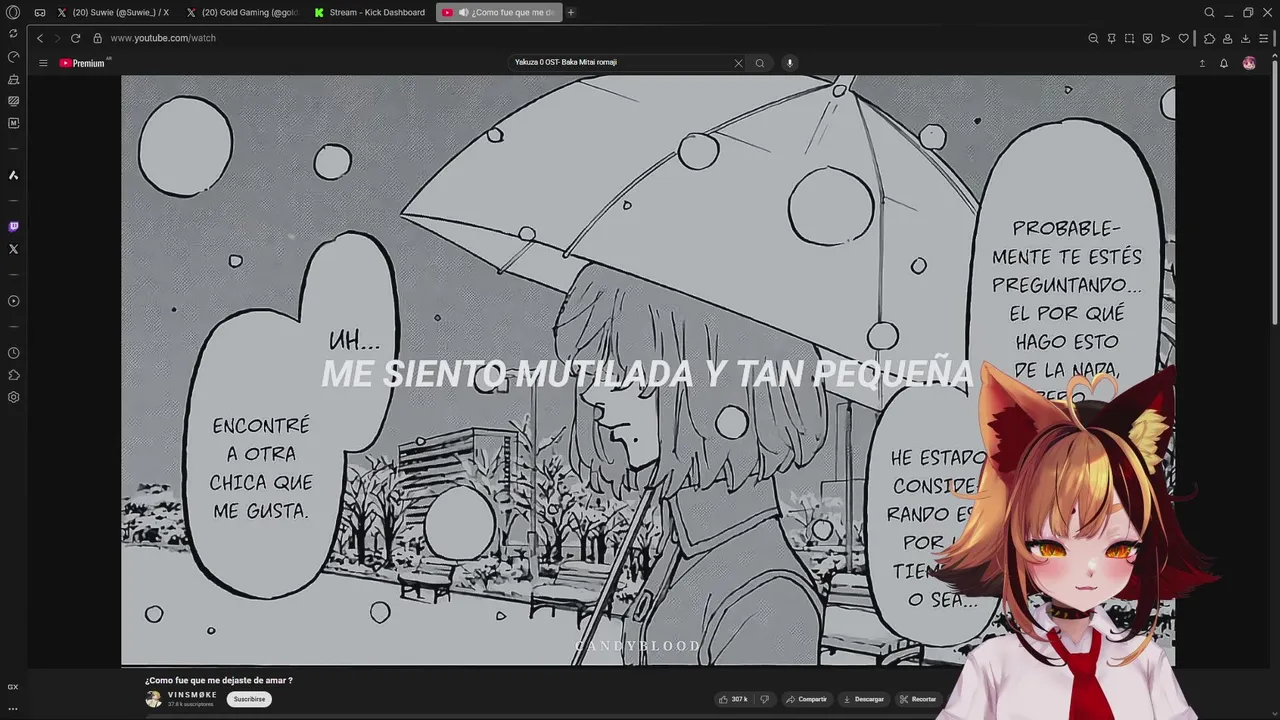Click the video player to pause
The image size is (1280, 720).
(648, 370)
